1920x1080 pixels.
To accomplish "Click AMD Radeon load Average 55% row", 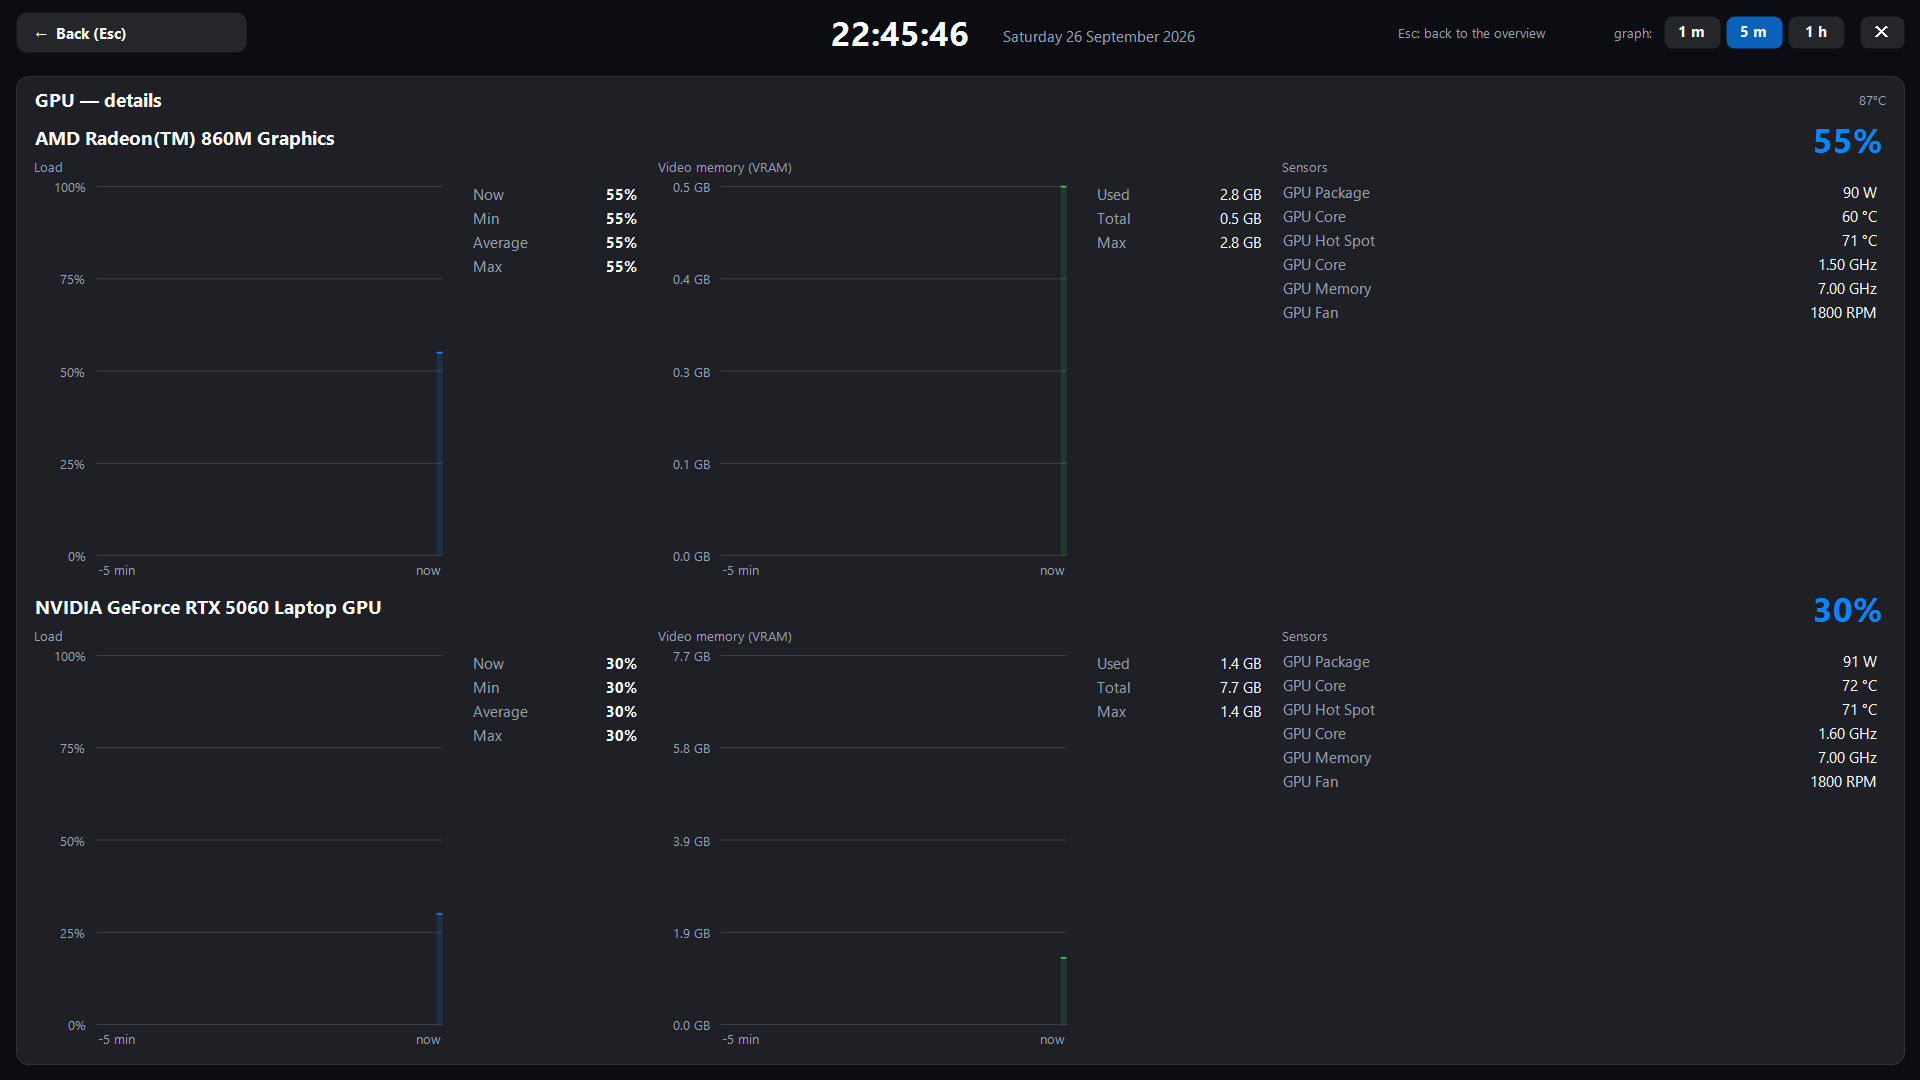I will 555,243.
